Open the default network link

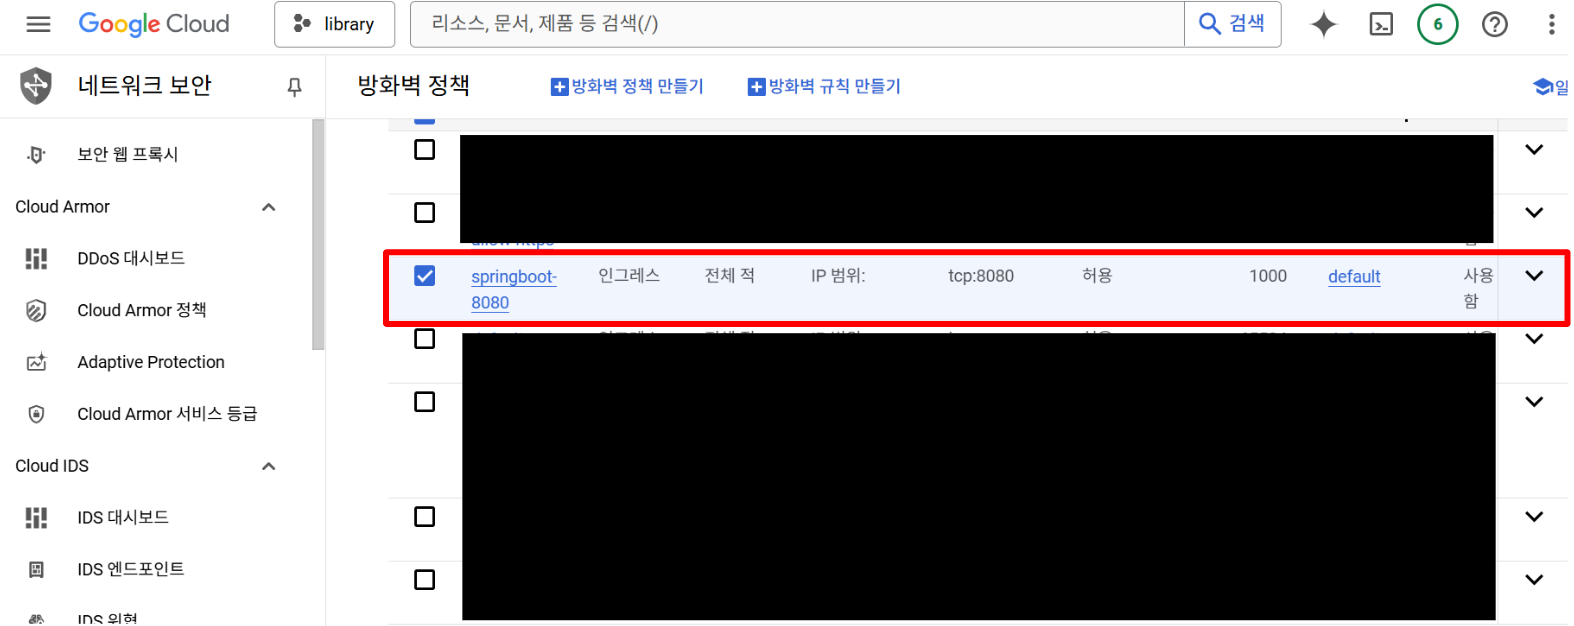[1354, 277]
